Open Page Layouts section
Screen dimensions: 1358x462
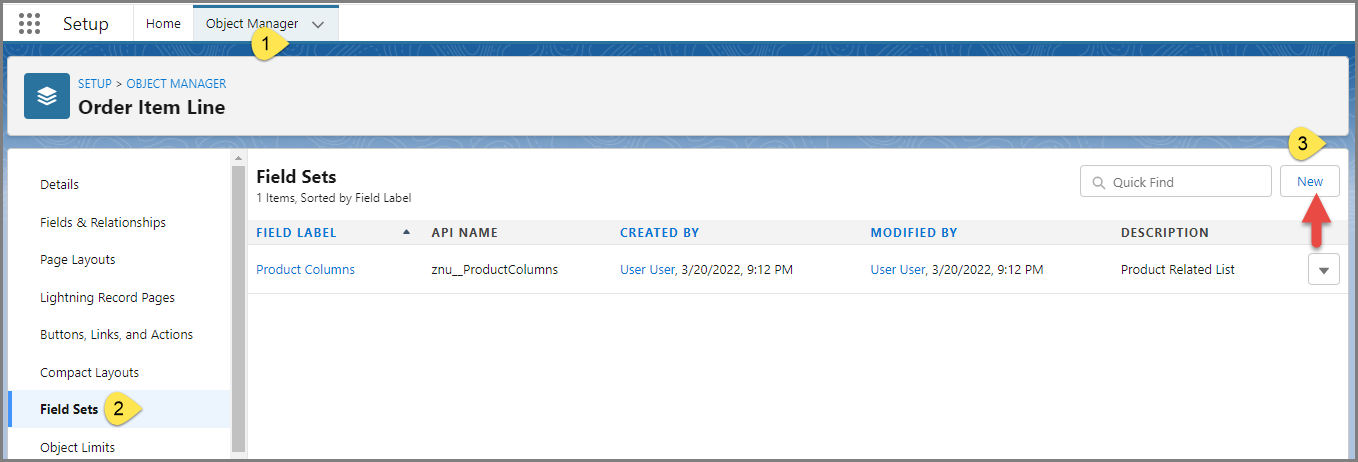tap(78, 260)
